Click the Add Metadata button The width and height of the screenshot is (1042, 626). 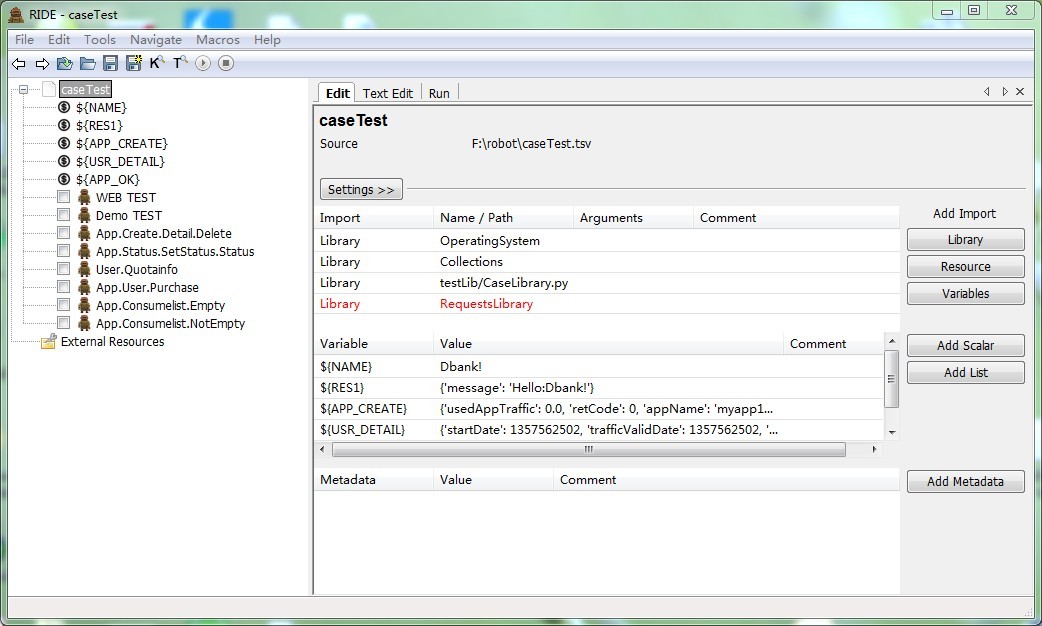[965, 482]
